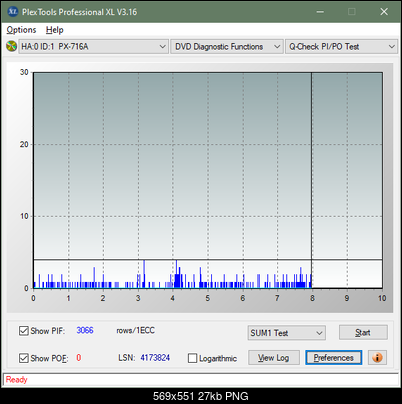Click the POF value 0
Screen dimensions: 402x404
tap(79, 358)
